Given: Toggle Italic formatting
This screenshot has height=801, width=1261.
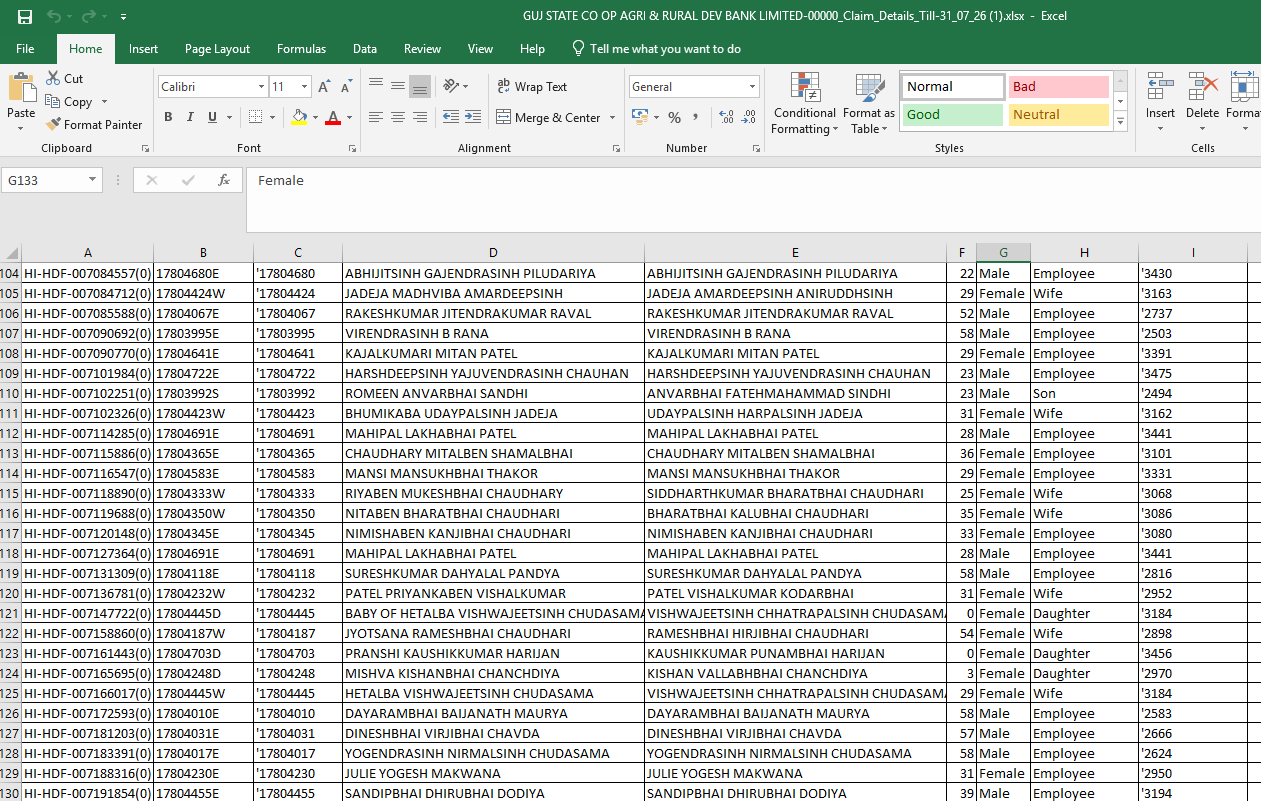Looking at the screenshot, I should click(190, 117).
